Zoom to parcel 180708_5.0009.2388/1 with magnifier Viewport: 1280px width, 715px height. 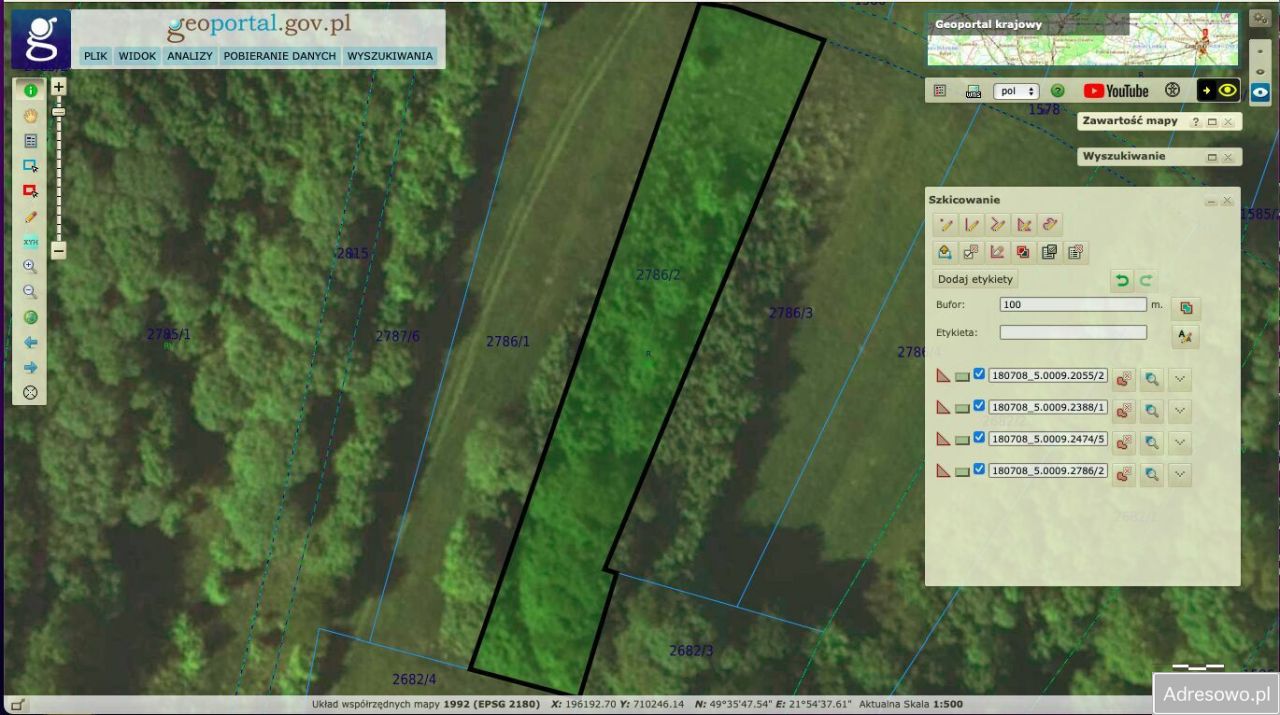tap(1152, 410)
